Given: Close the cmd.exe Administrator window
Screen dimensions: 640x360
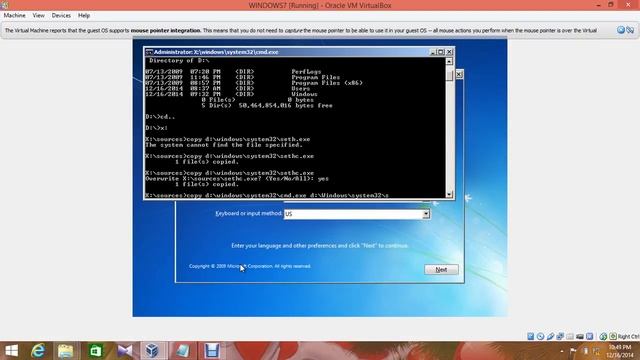Looking at the screenshot, I should pyautogui.click(x=449, y=52).
